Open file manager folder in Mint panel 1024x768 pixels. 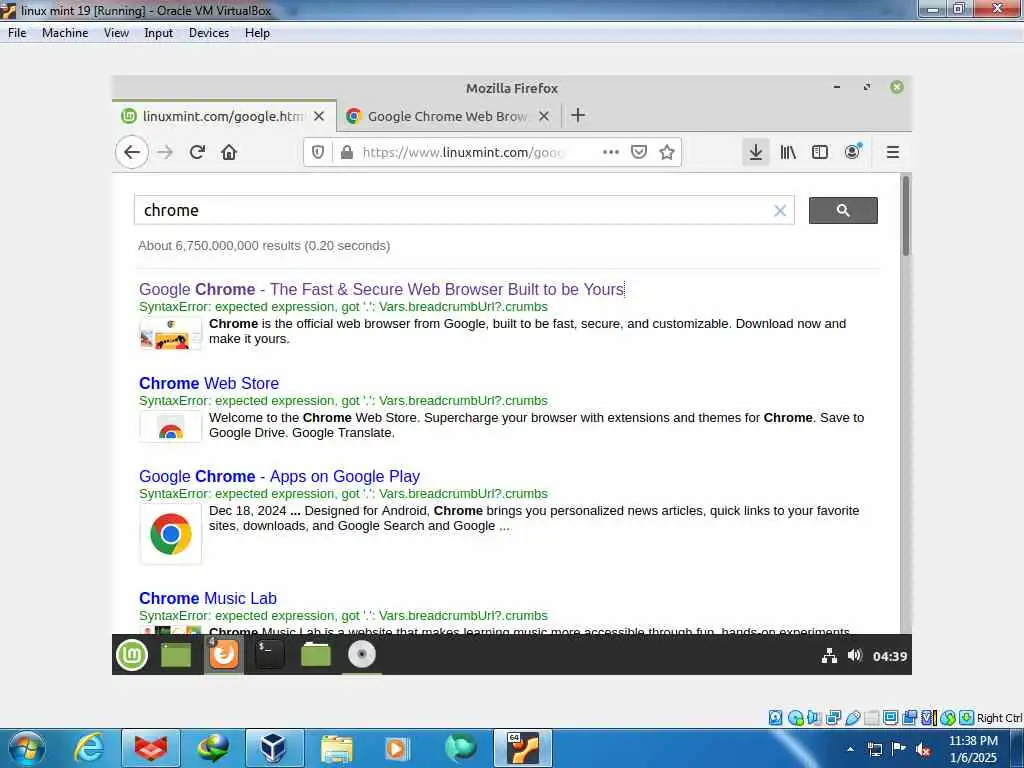315,654
